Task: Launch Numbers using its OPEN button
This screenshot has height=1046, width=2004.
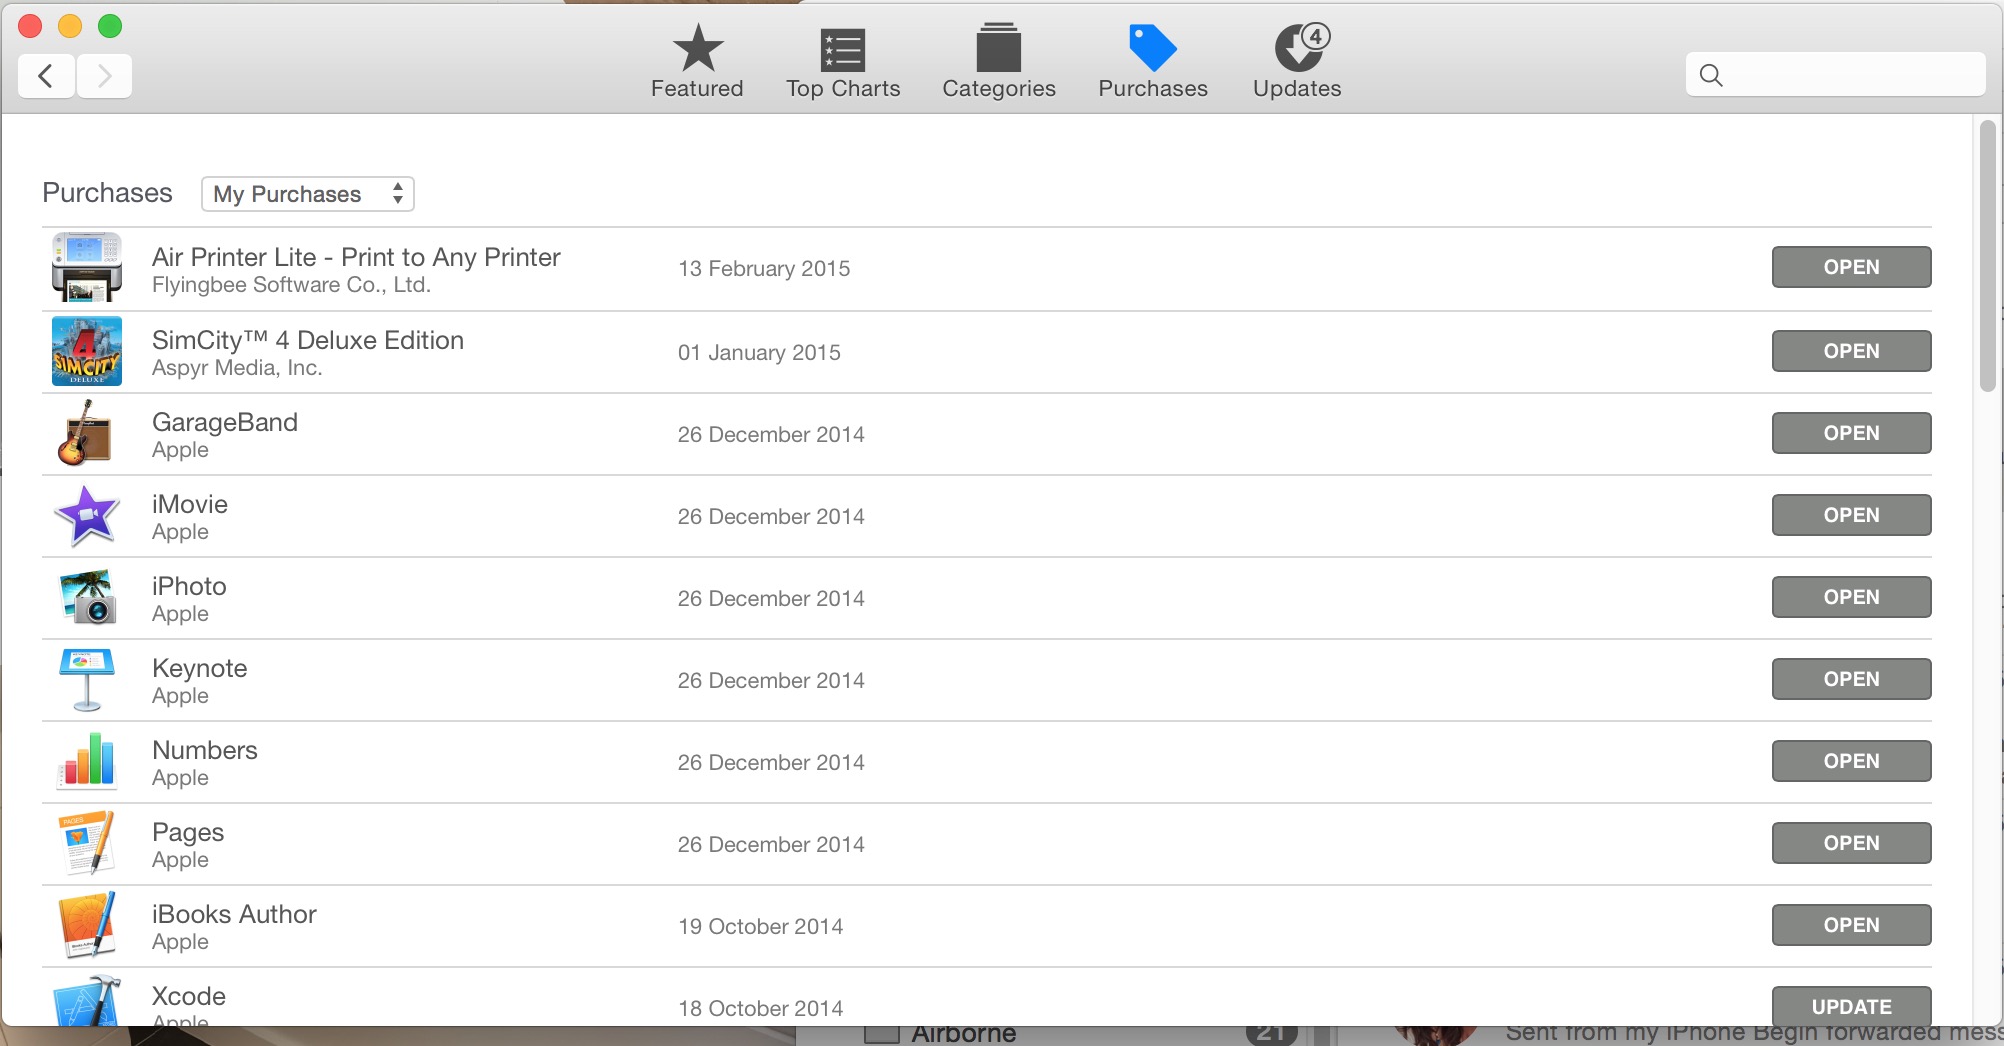Action: coord(1851,761)
